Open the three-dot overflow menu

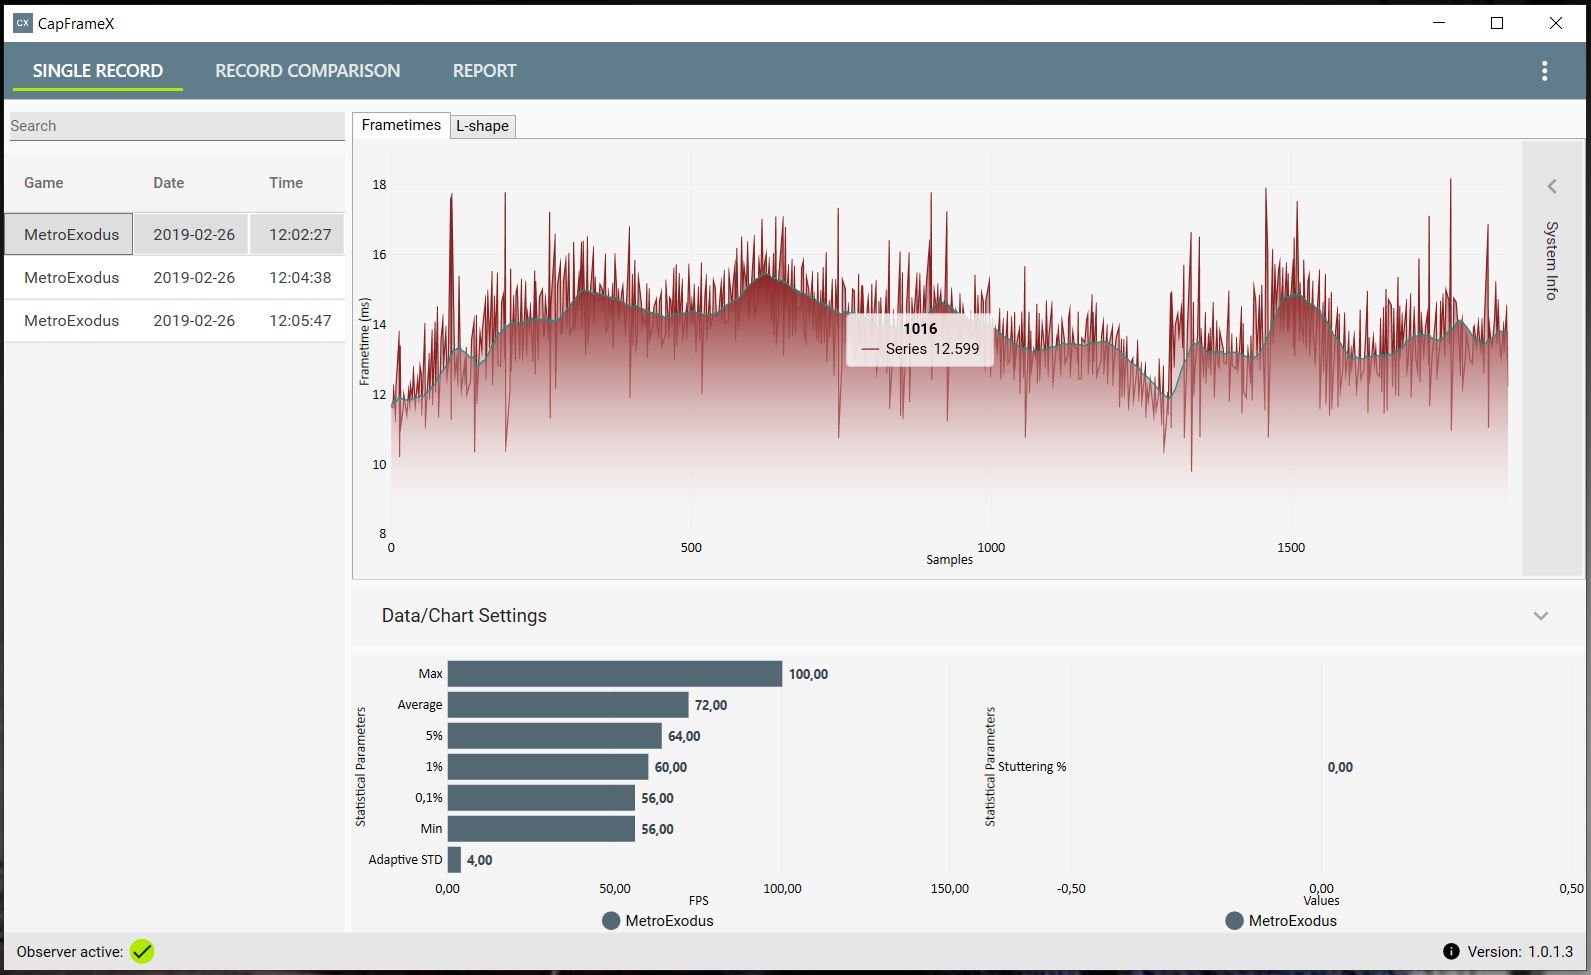pos(1544,71)
